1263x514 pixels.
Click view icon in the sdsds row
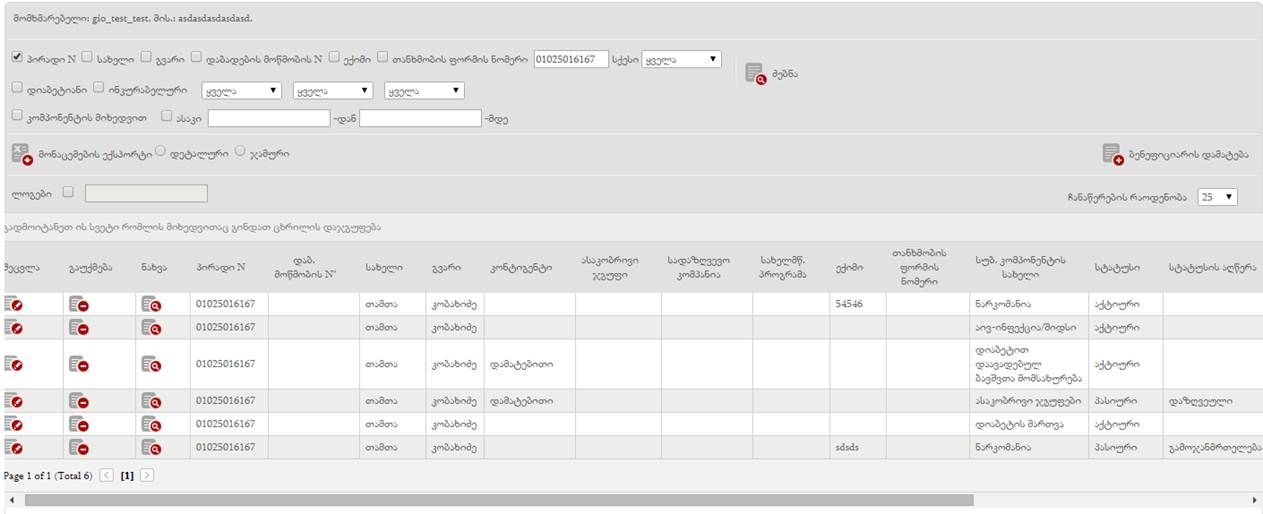151,448
